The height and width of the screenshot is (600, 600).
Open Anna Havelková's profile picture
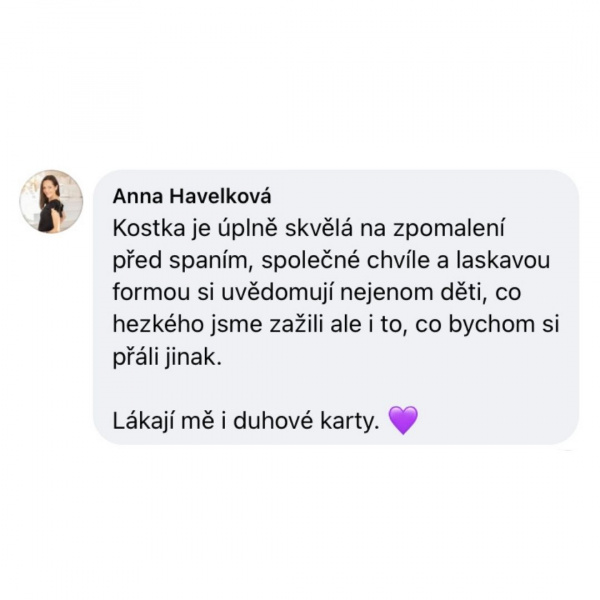51,201
